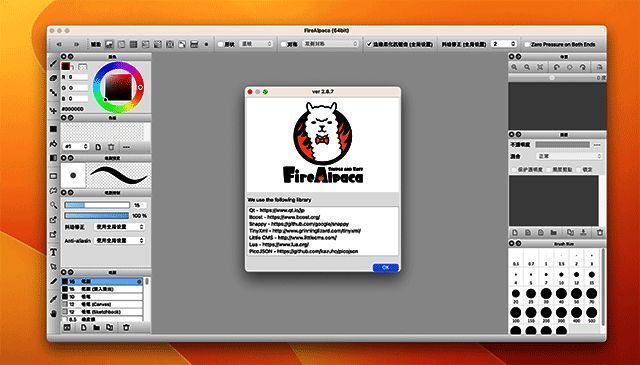Click the foreground color swatch
Image resolution: width=640 pixels, height=365 pixels.
click(65, 66)
